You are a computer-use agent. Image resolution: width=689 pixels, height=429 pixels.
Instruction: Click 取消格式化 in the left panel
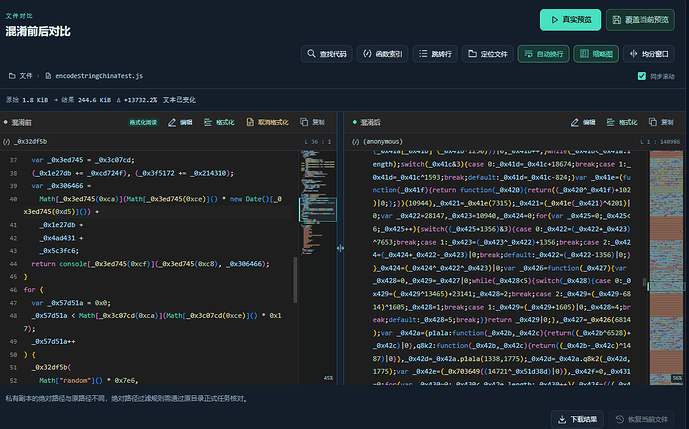click(x=268, y=122)
